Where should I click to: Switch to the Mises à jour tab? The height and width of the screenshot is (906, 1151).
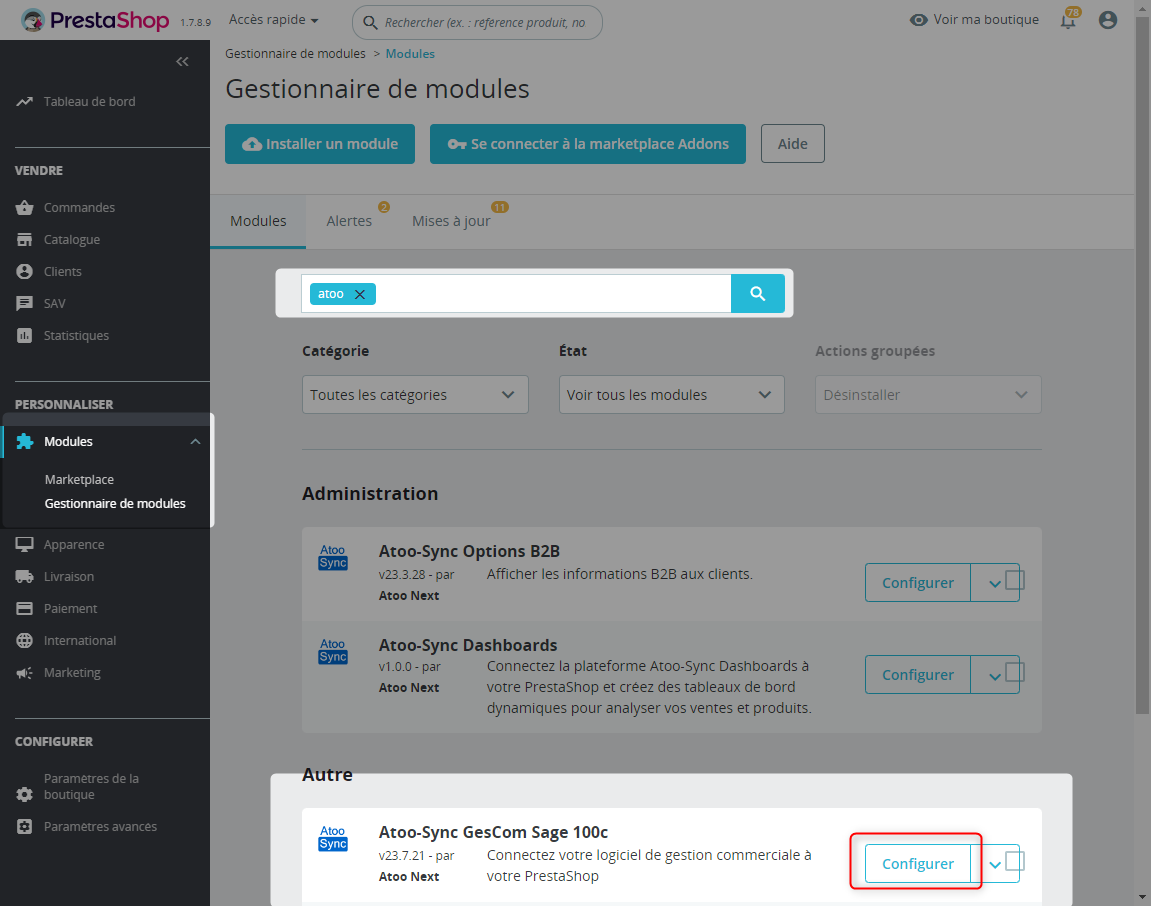pyautogui.click(x=451, y=221)
